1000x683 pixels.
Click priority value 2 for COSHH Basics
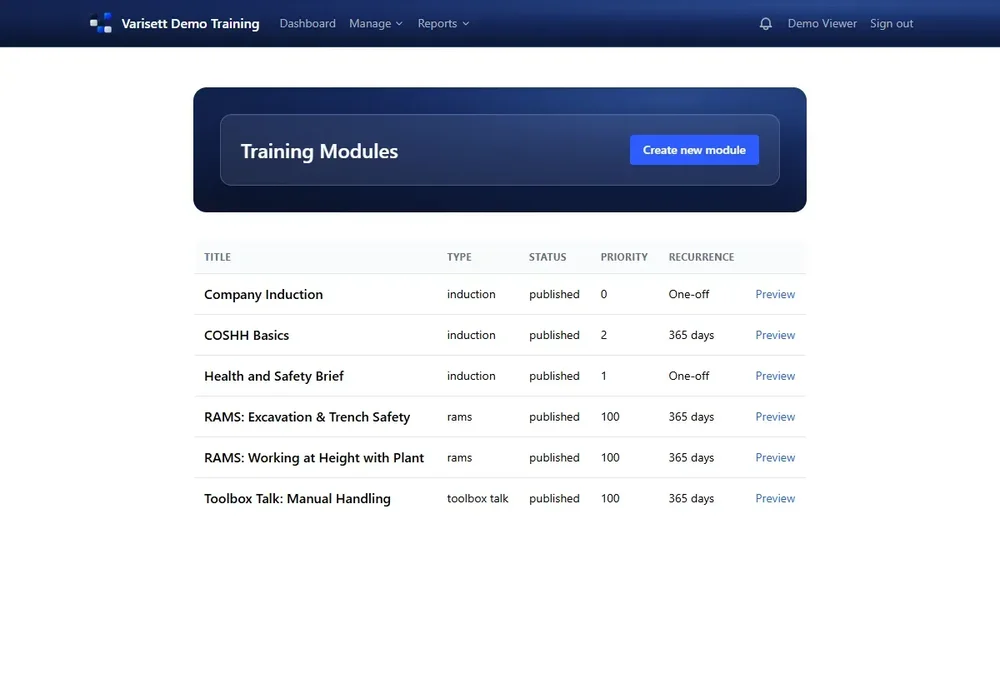pyautogui.click(x=604, y=335)
